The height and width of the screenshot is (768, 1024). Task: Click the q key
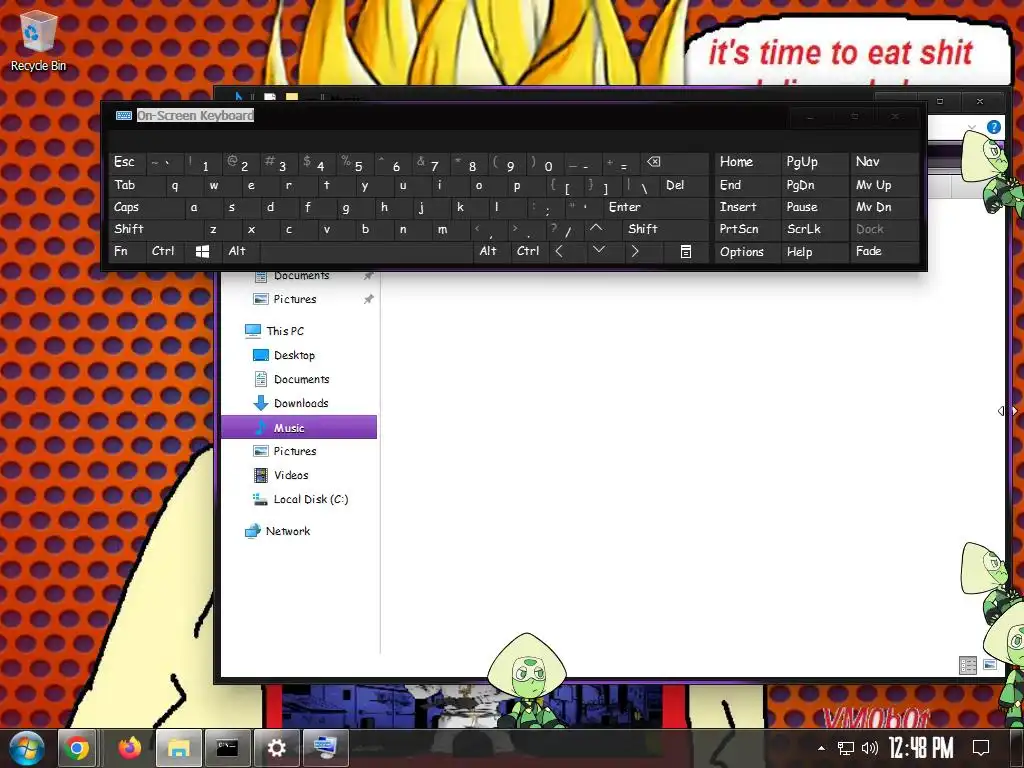[x=174, y=185]
